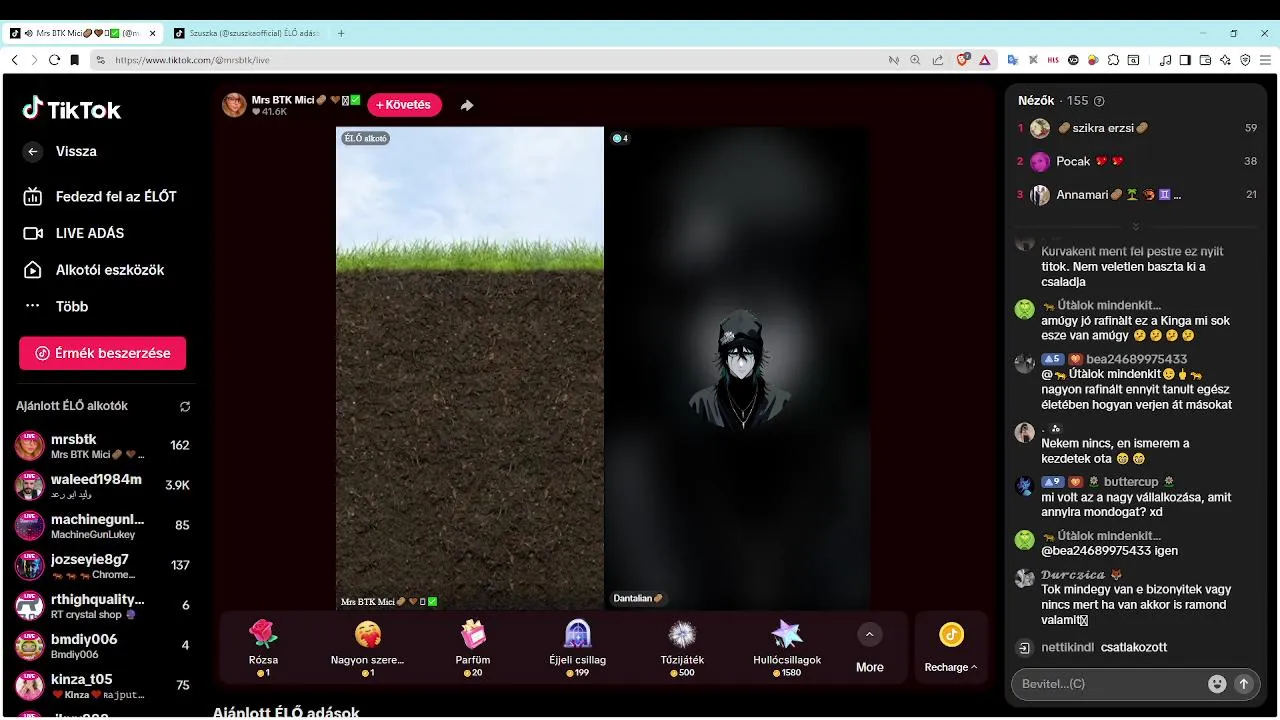Viewport: 1280px width, 720px height.
Task: Click buttercup username in chat
Action: [1131, 482]
